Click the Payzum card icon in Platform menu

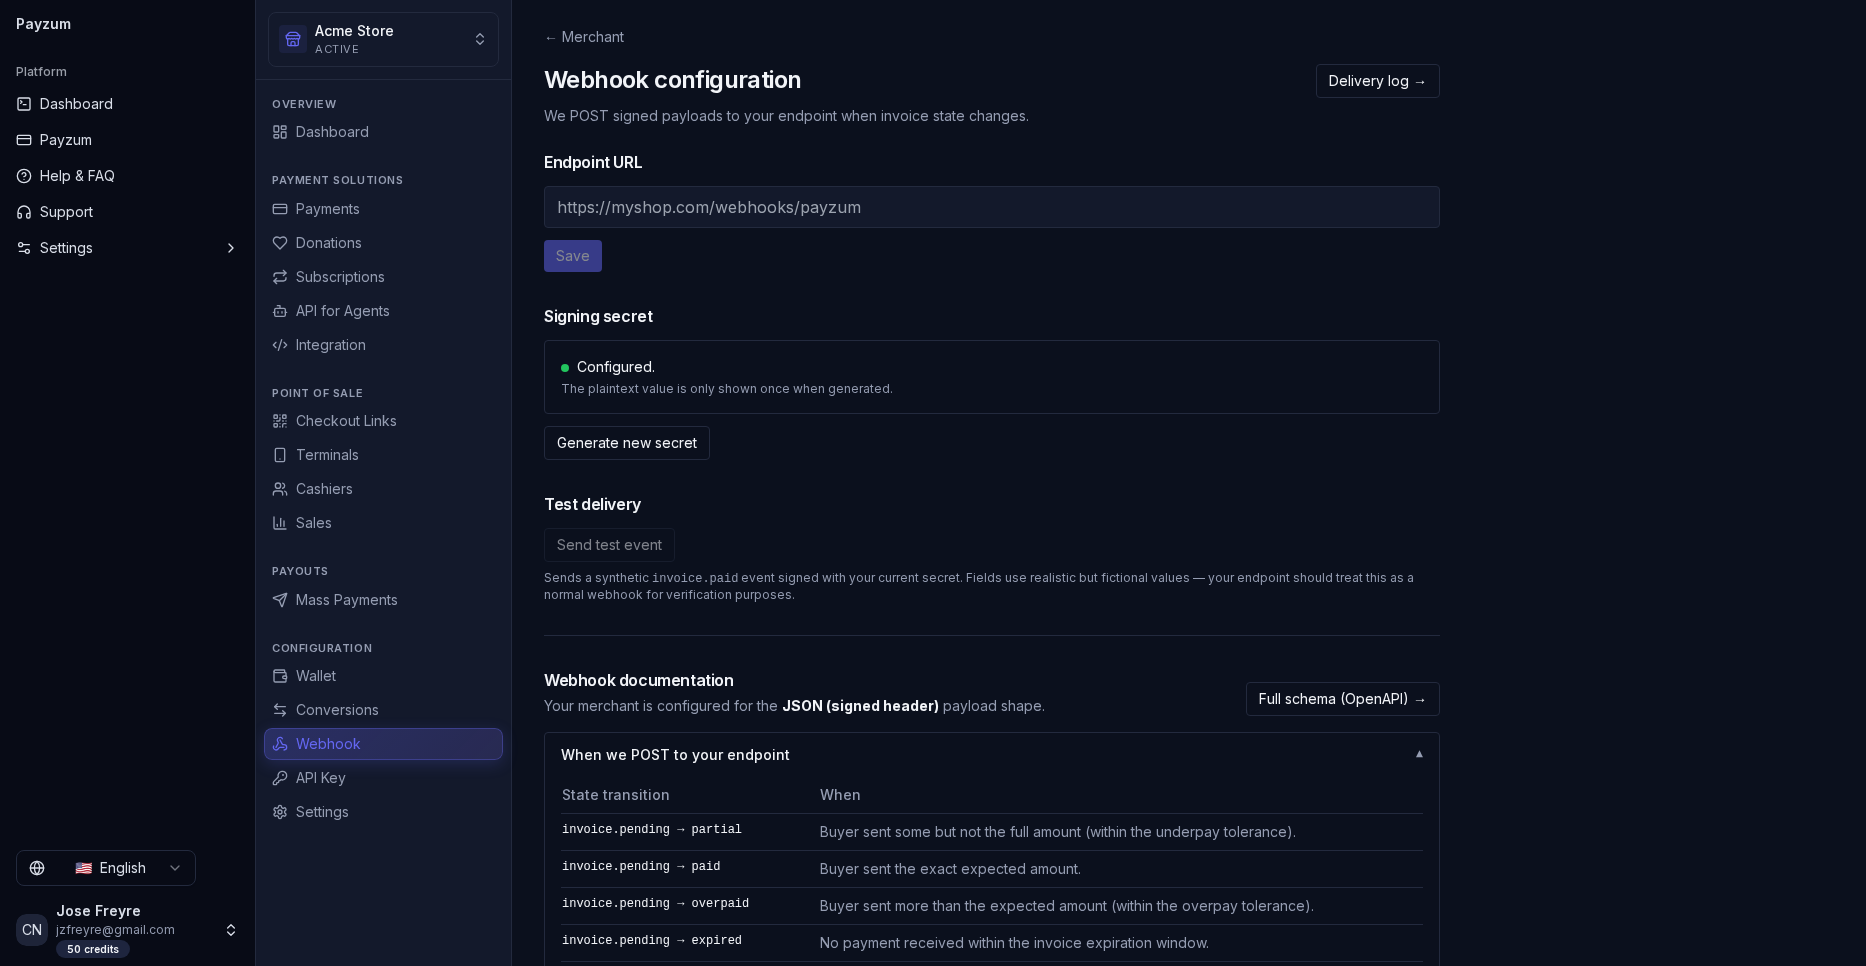(x=24, y=140)
